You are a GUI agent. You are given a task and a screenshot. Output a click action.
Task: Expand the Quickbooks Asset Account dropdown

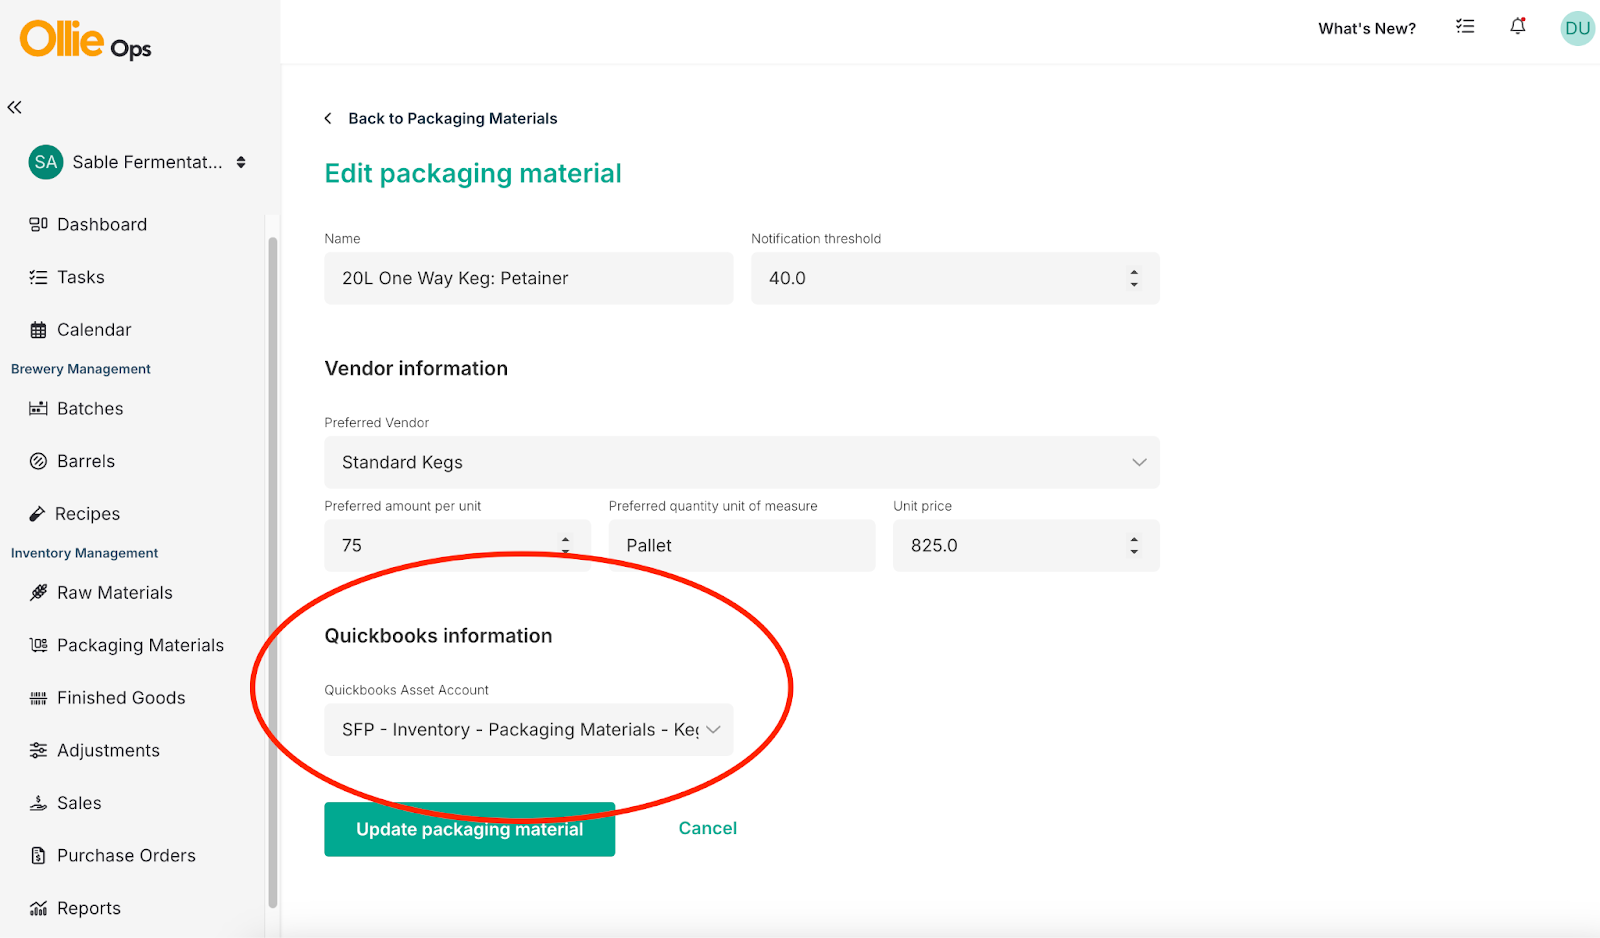point(528,730)
